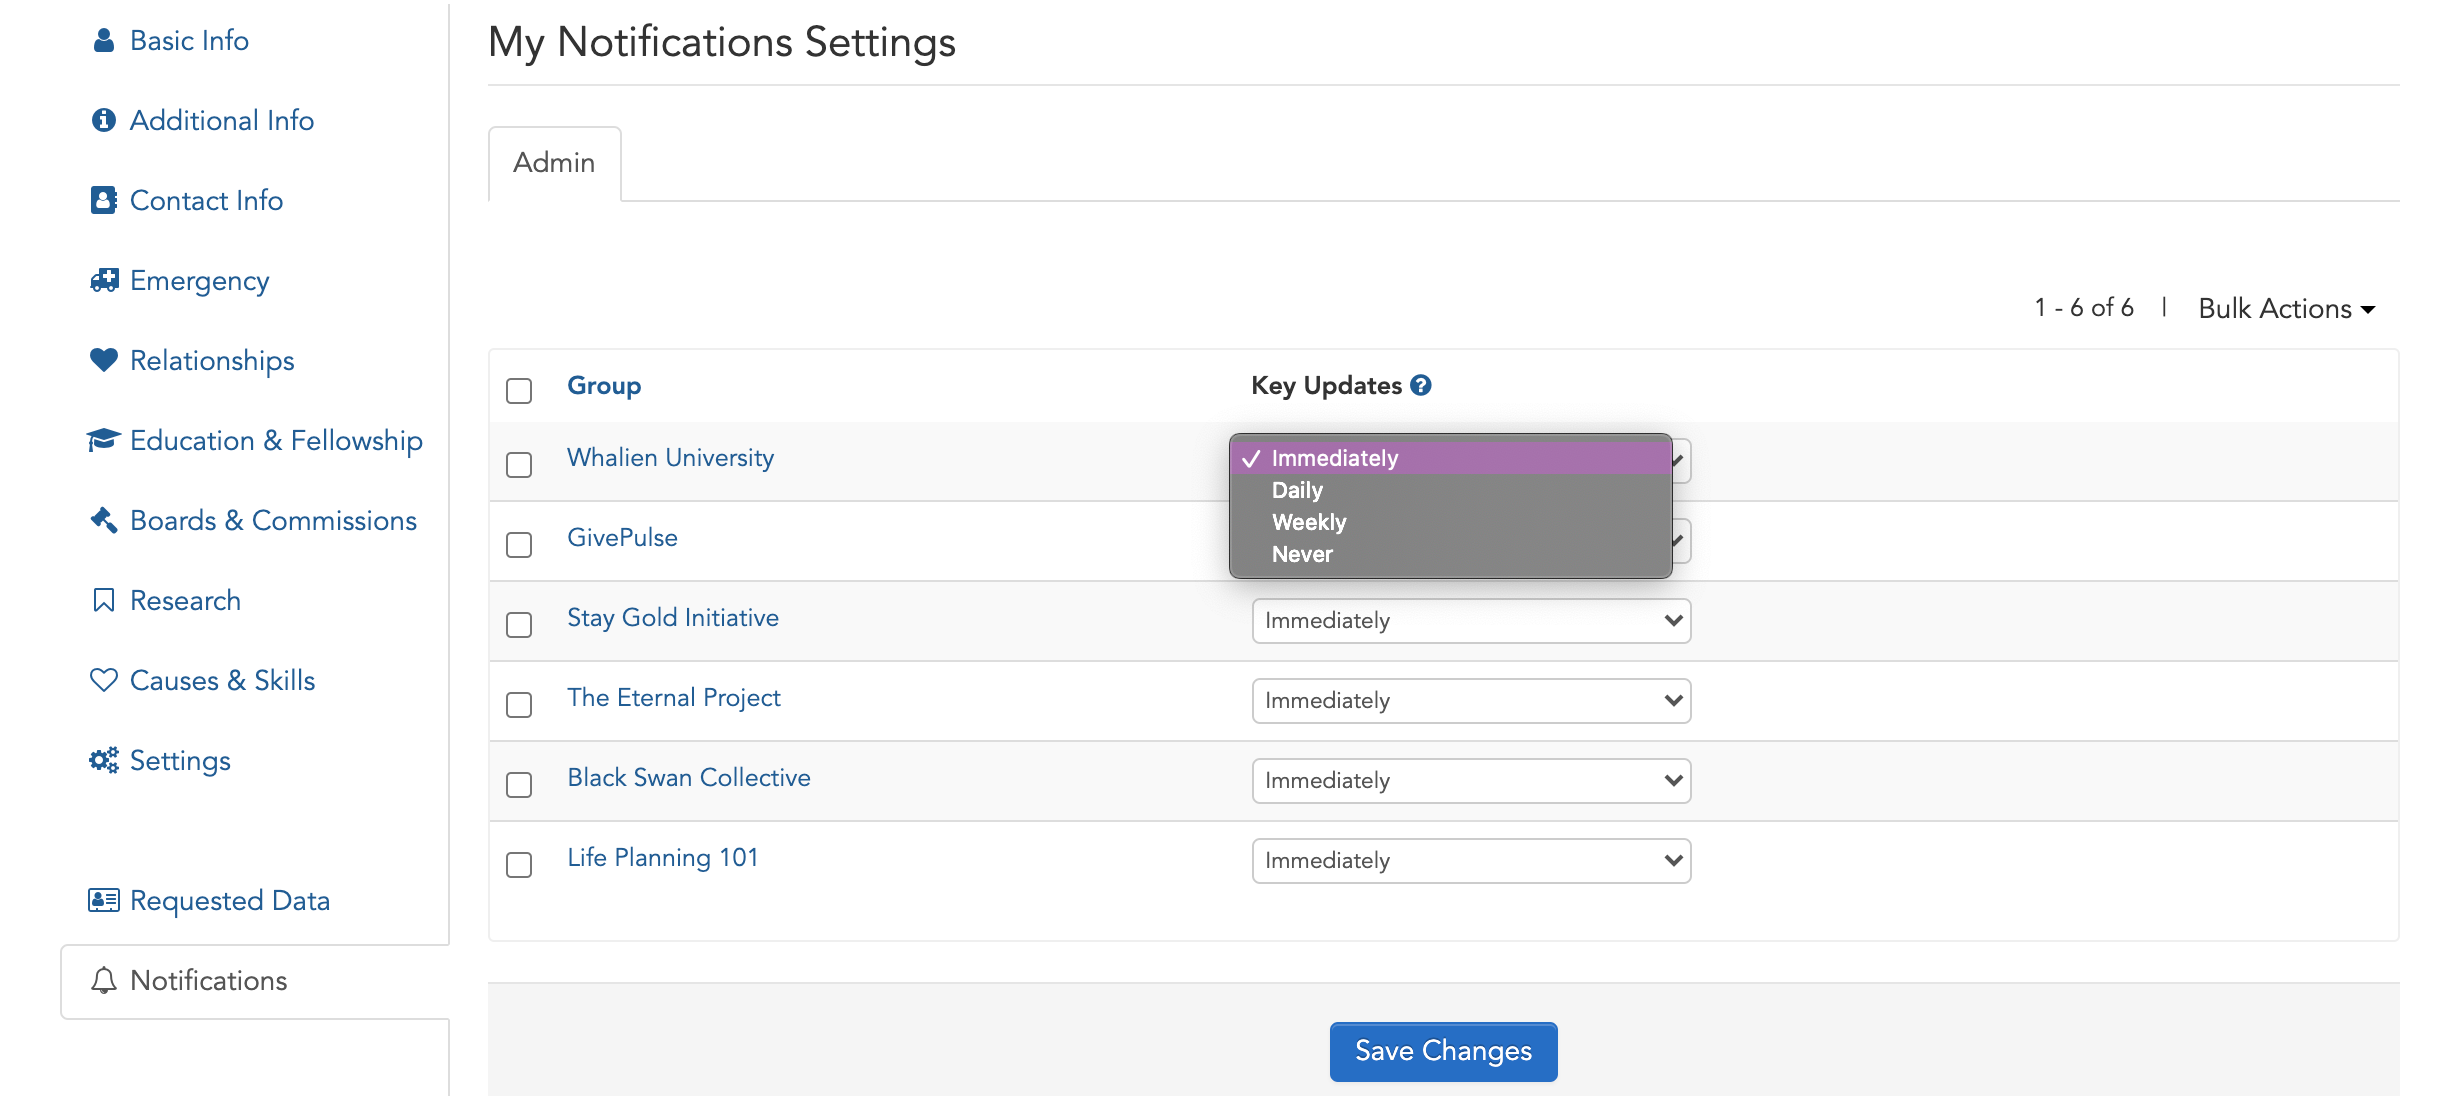Open Stay Gold Initiative frequency dropdown
Image resolution: width=2464 pixels, height=1096 pixels.
click(x=1471, y=621)
